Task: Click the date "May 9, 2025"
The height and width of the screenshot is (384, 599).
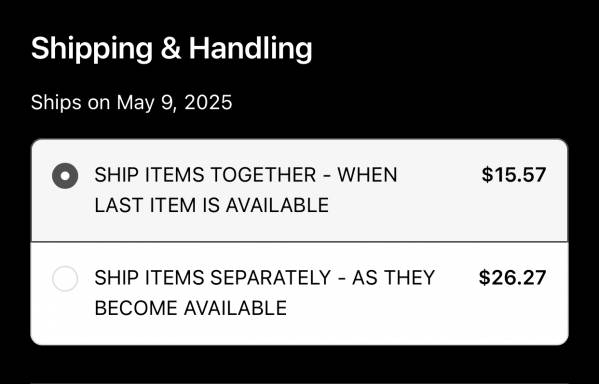Action: click(x=174, y=102)
